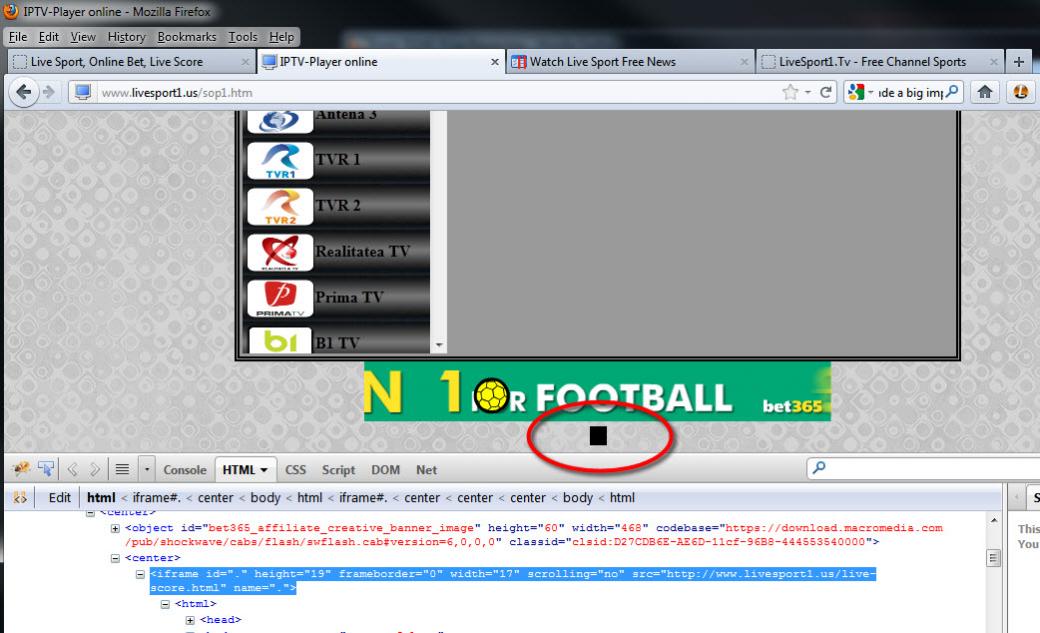
Task: Click the Firebug panel back arrow
Action: (x=72, y=470)
